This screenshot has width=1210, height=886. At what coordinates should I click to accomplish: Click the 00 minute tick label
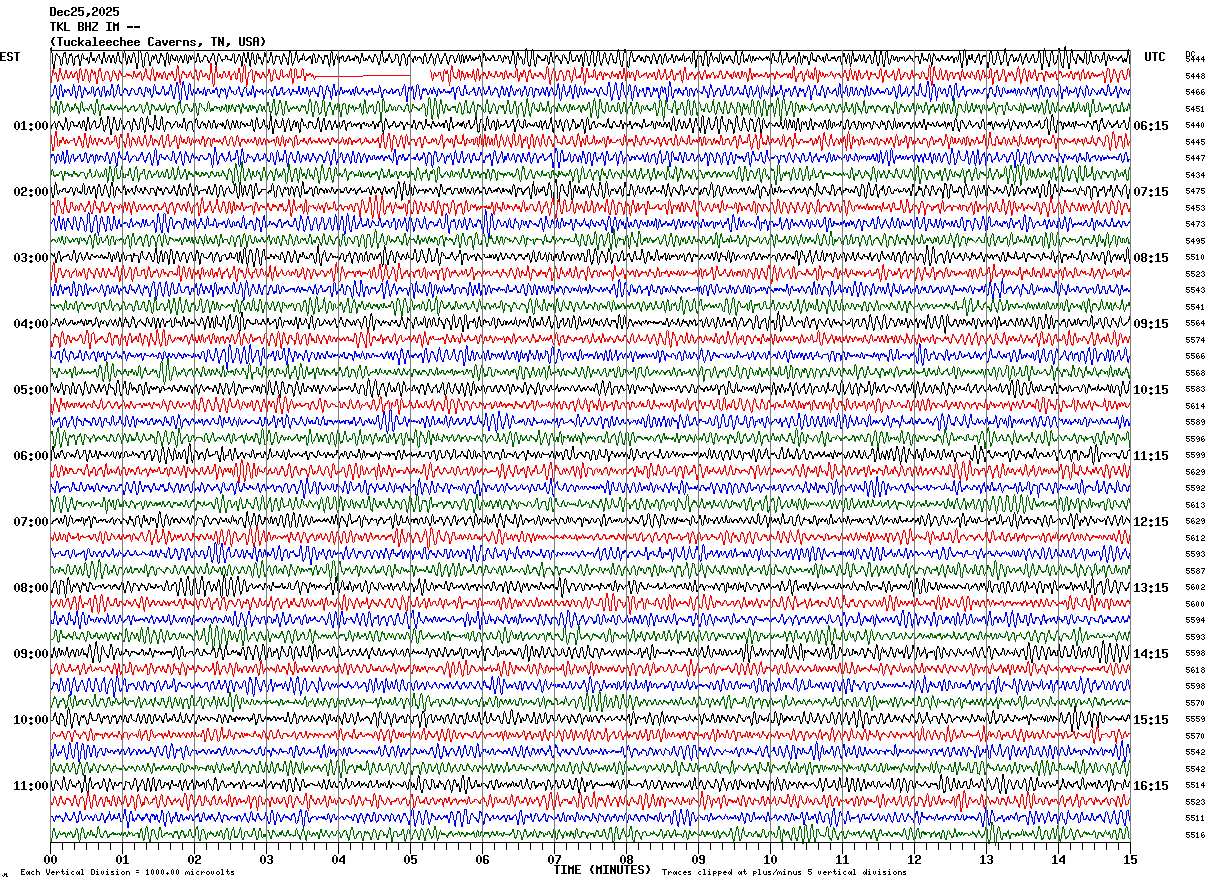(50, 860)
